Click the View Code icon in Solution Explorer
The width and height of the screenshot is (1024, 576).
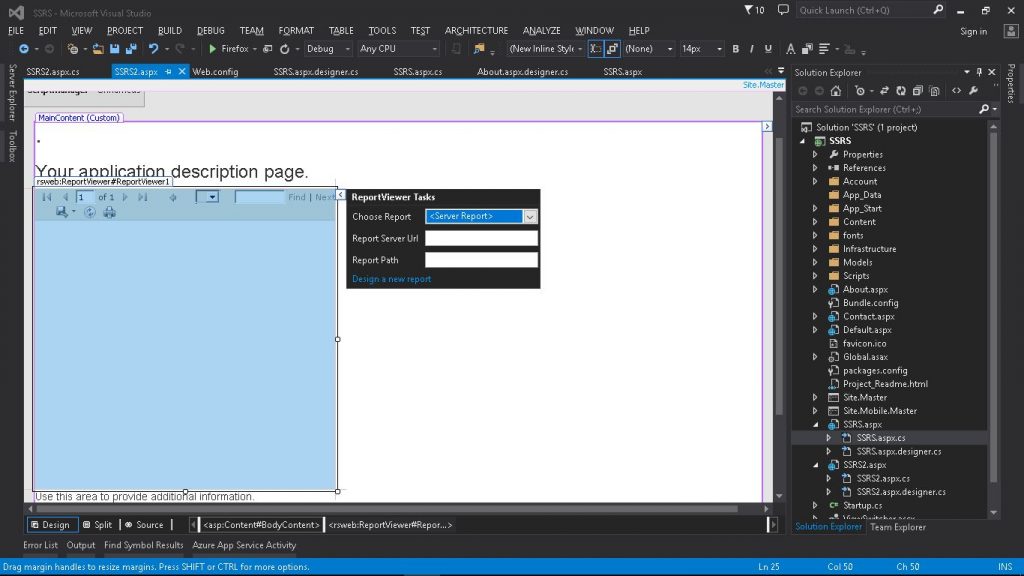tap(957, 91)
